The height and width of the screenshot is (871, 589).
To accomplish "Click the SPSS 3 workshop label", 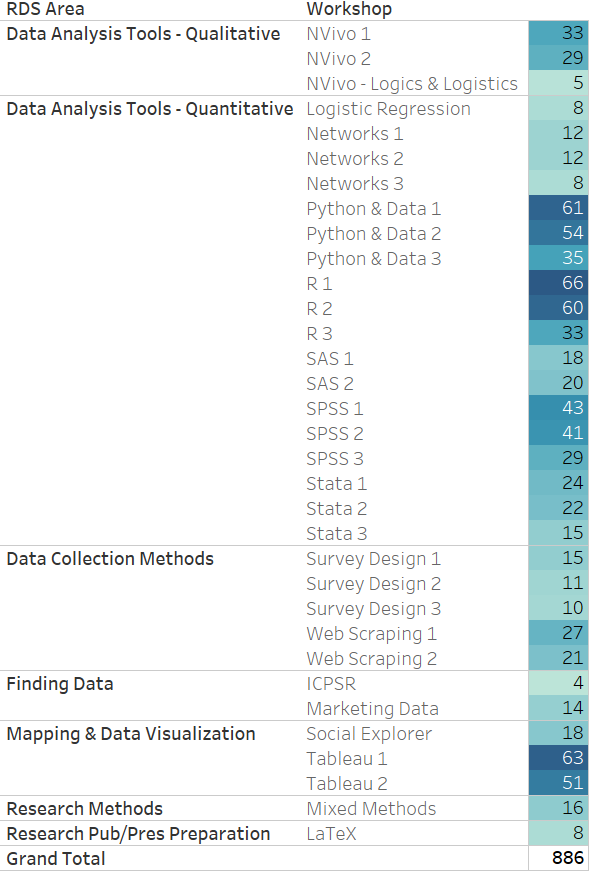I will 335,459.
